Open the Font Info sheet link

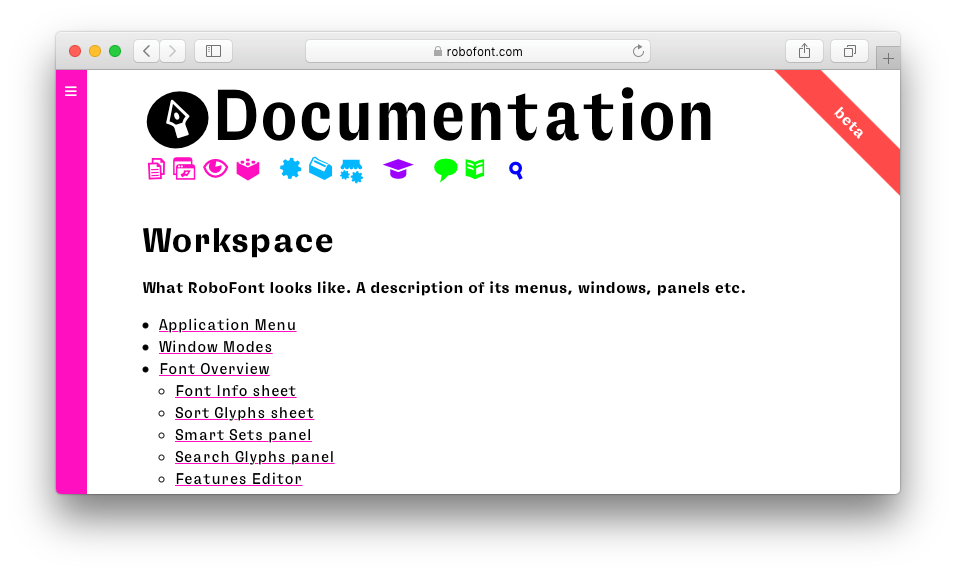[x=235, y=391]
